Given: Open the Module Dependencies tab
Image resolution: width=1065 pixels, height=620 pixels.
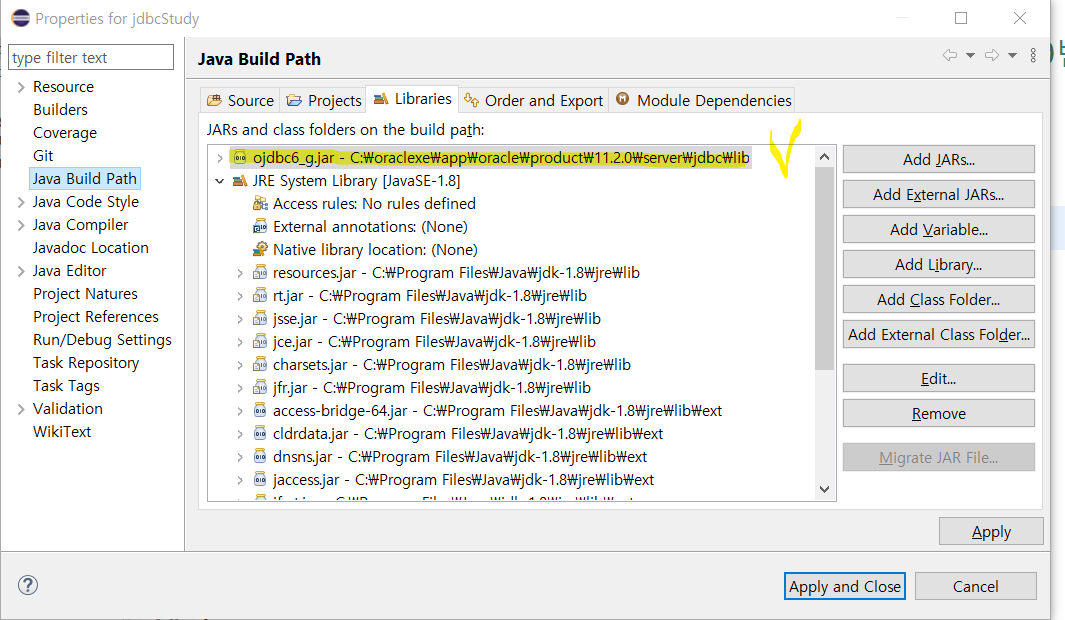Looking at the screenshot, I should tap(703, 101).
